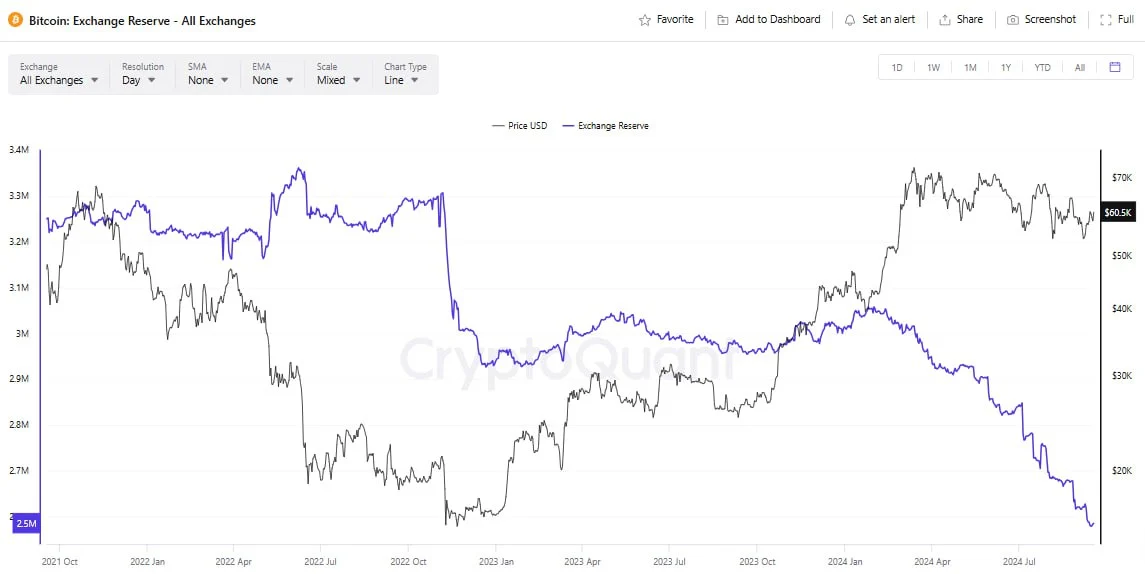
Task: Click the Set an alert bell icon
Action: click(850, 20)
